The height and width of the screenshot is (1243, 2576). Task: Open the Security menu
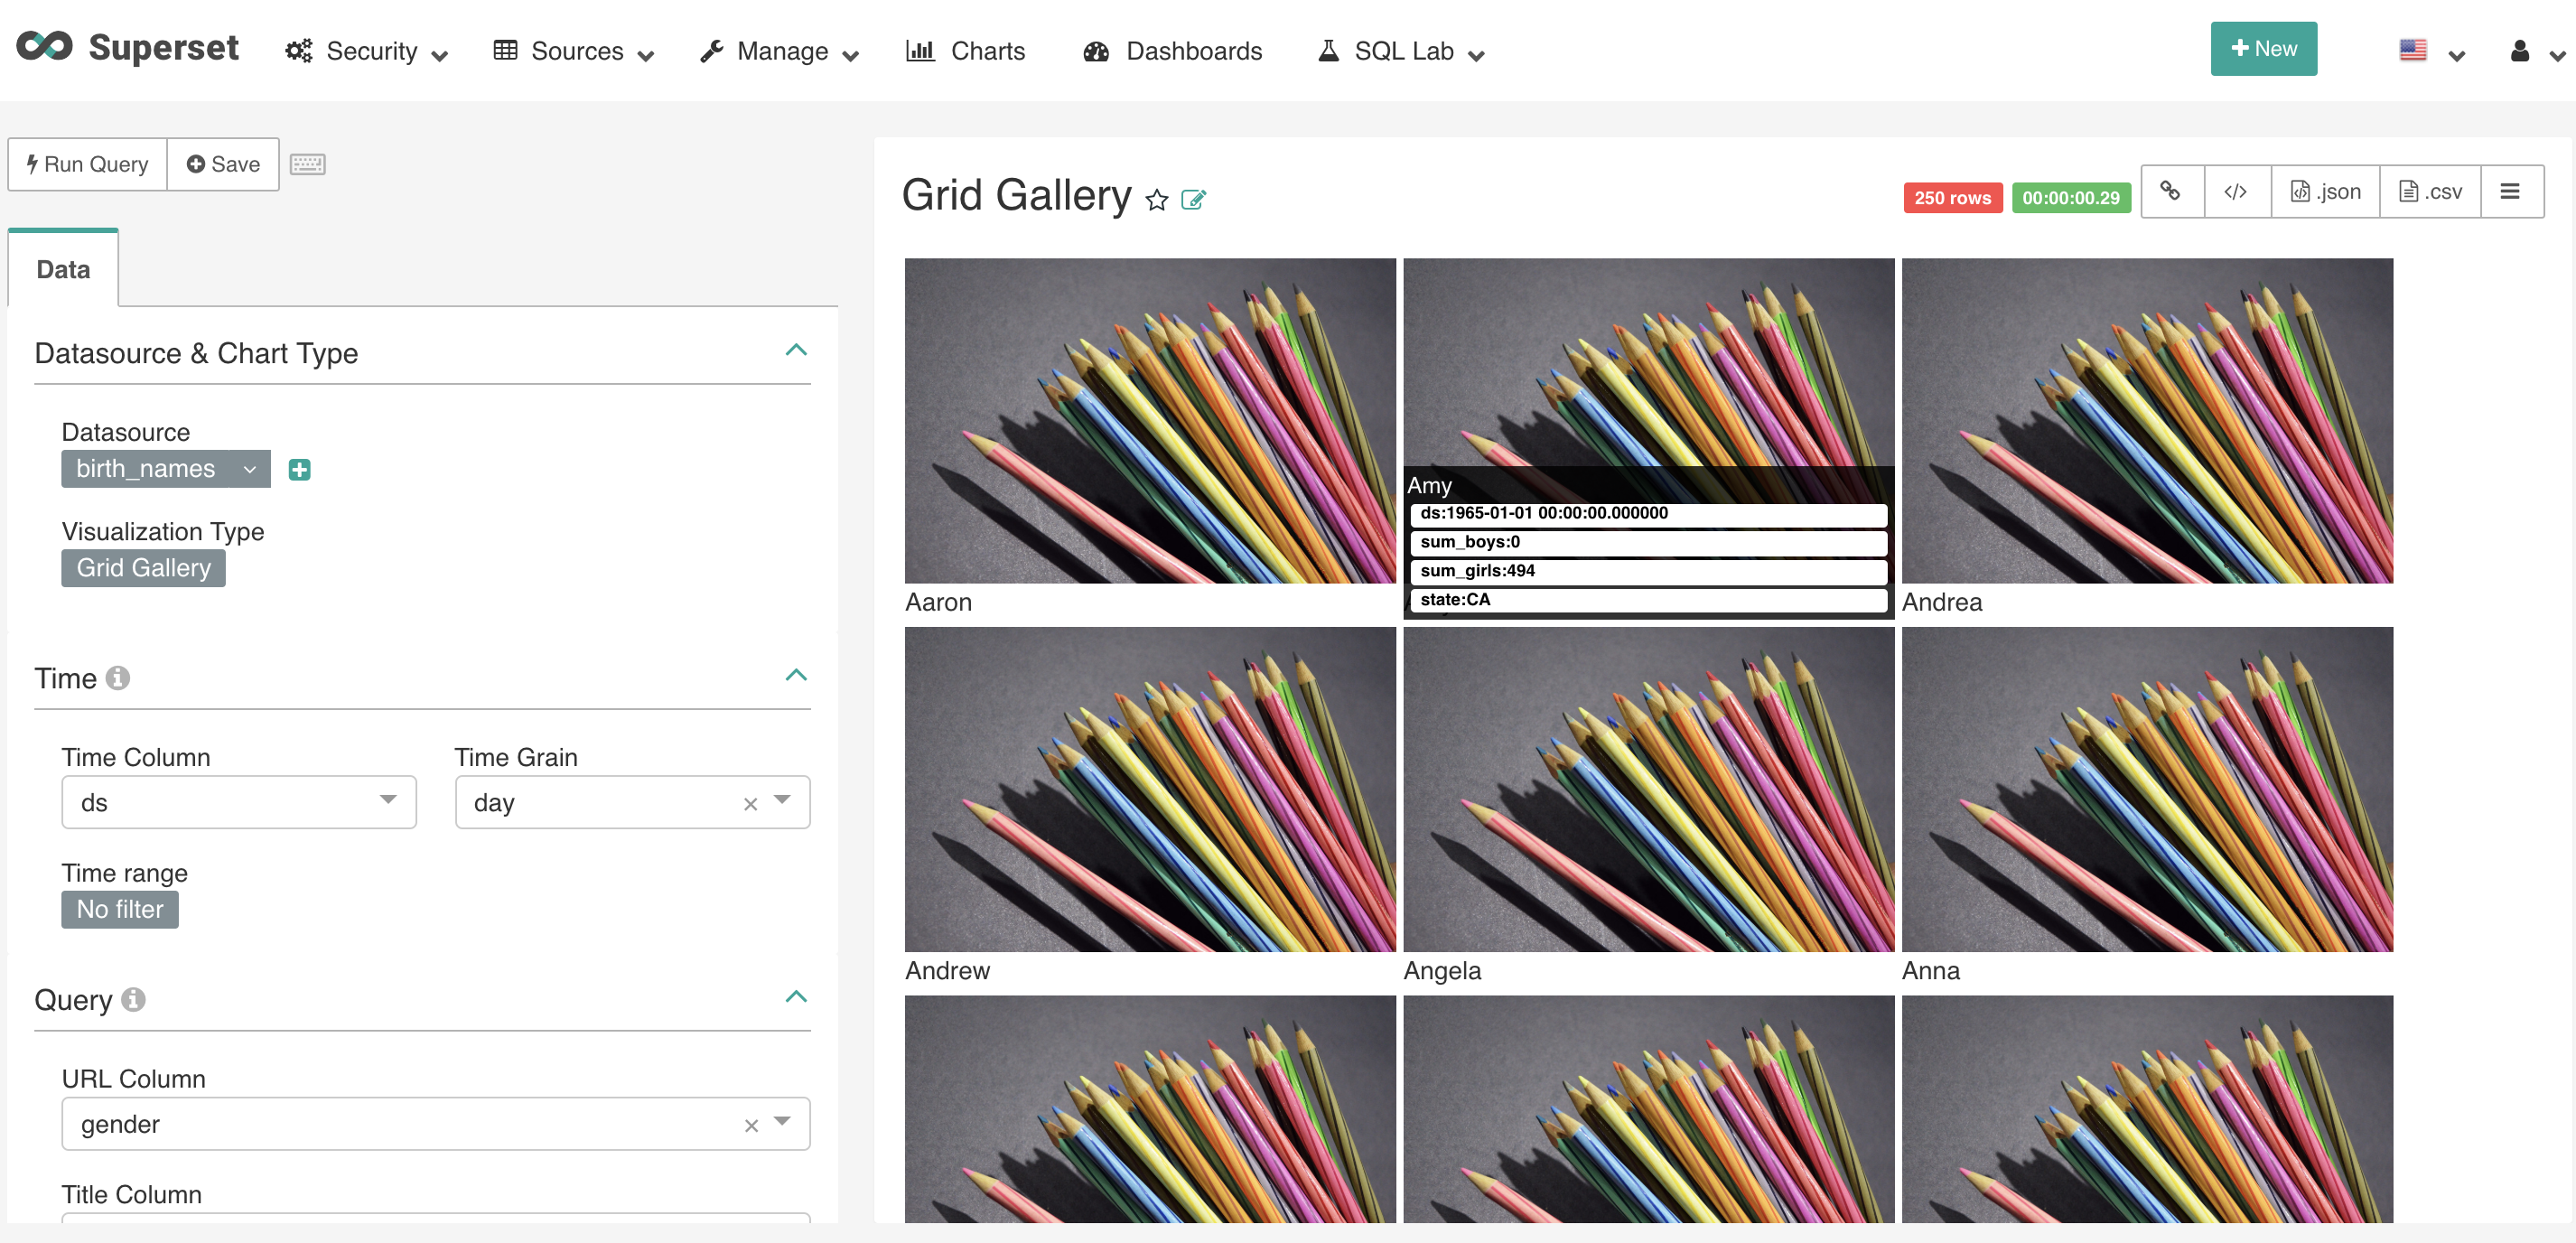(x=366, y=51)
